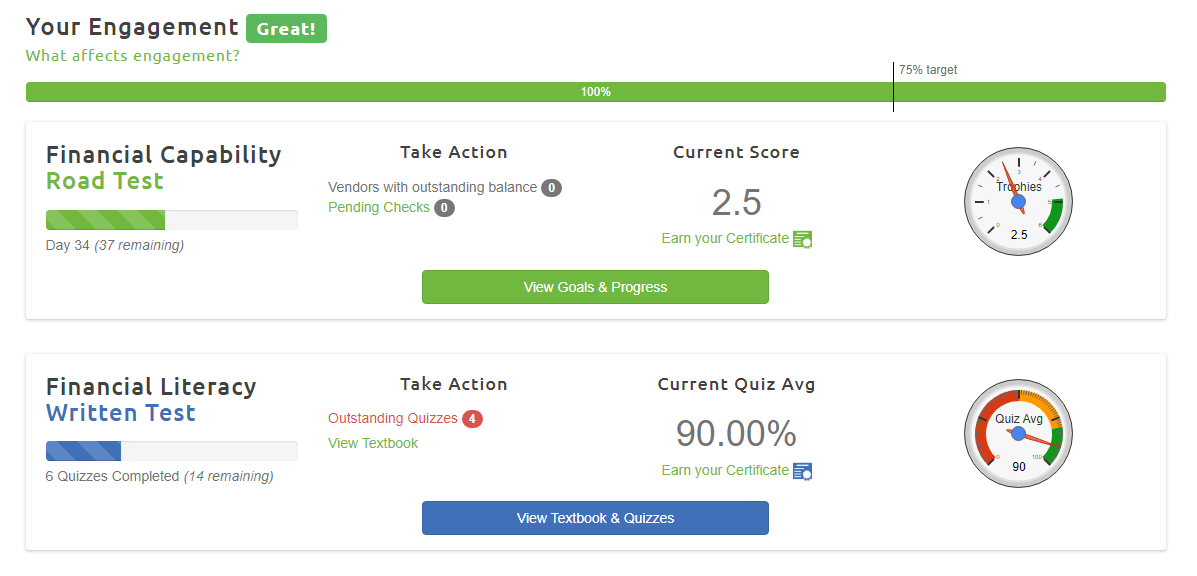Click the Road Test day progress bar
This screenshot has height=576, width=1197.
(x=171, y=220)
